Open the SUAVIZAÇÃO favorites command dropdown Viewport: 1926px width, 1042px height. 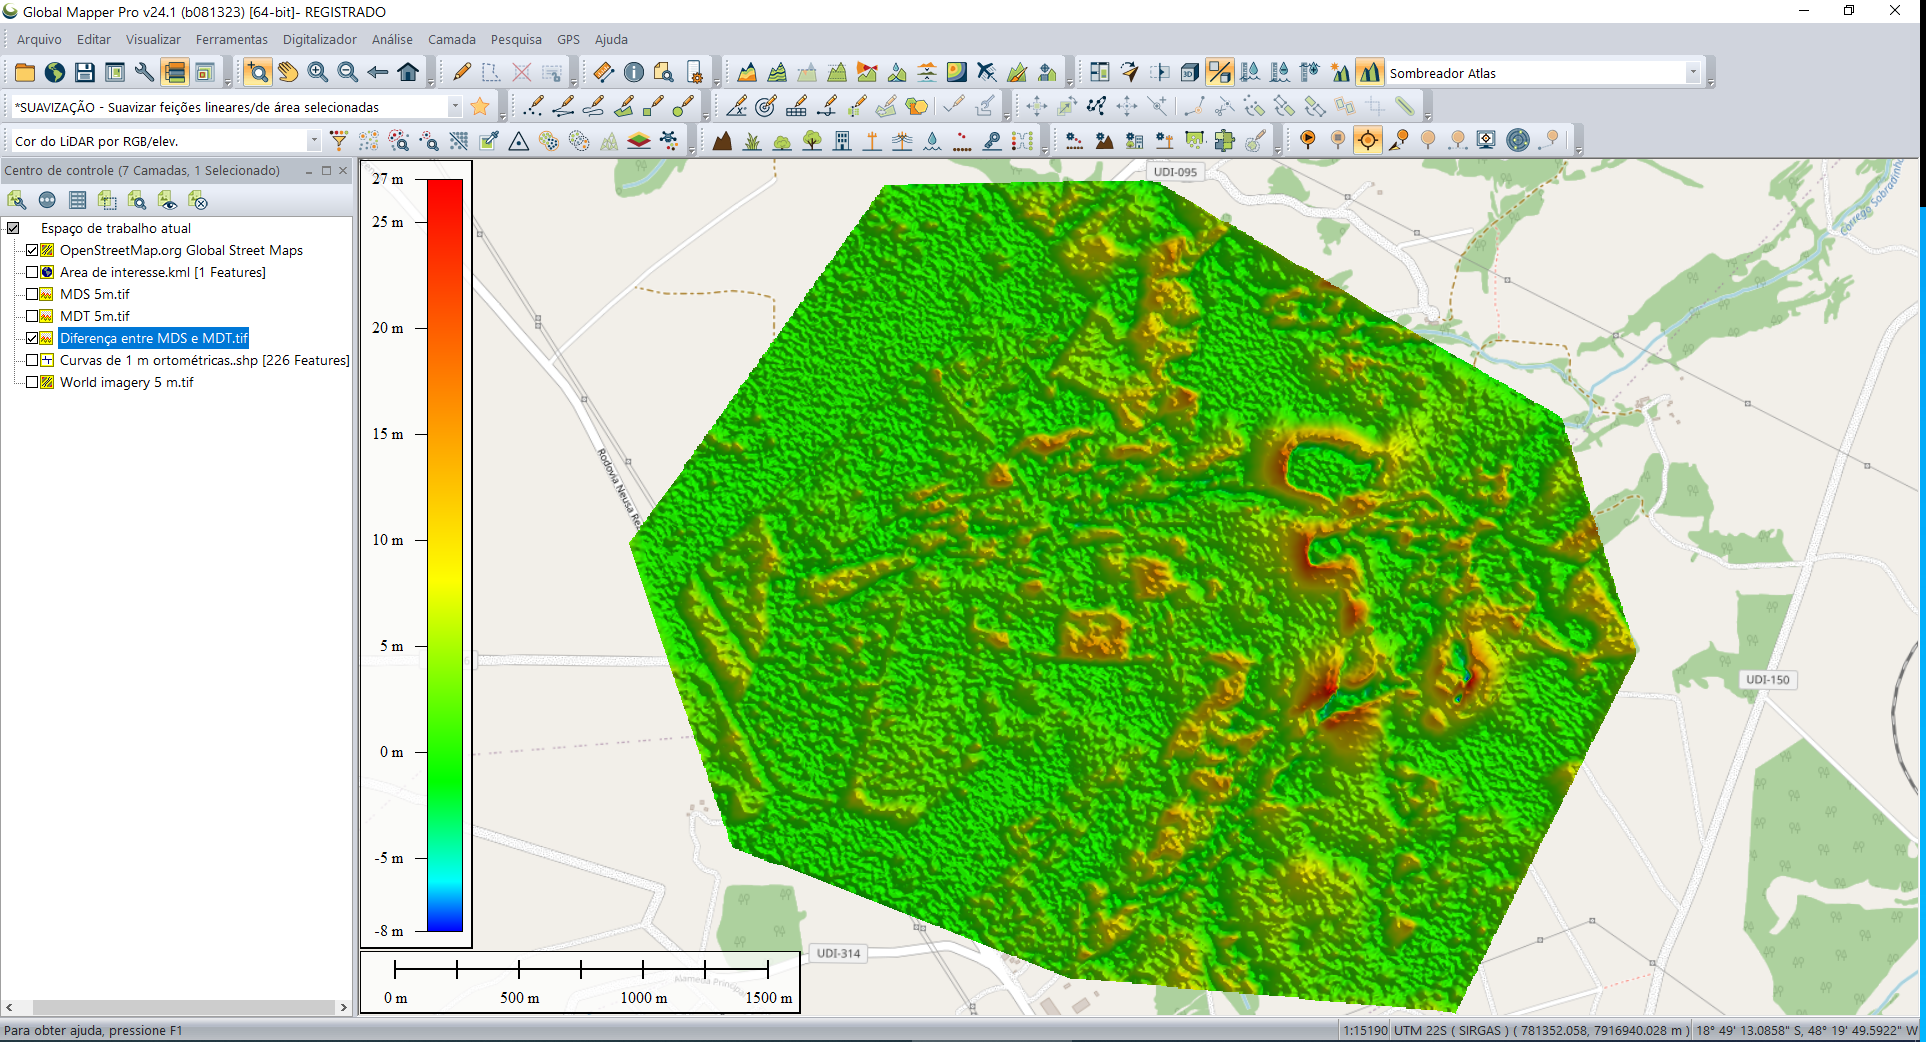click(x=455, y=107)
